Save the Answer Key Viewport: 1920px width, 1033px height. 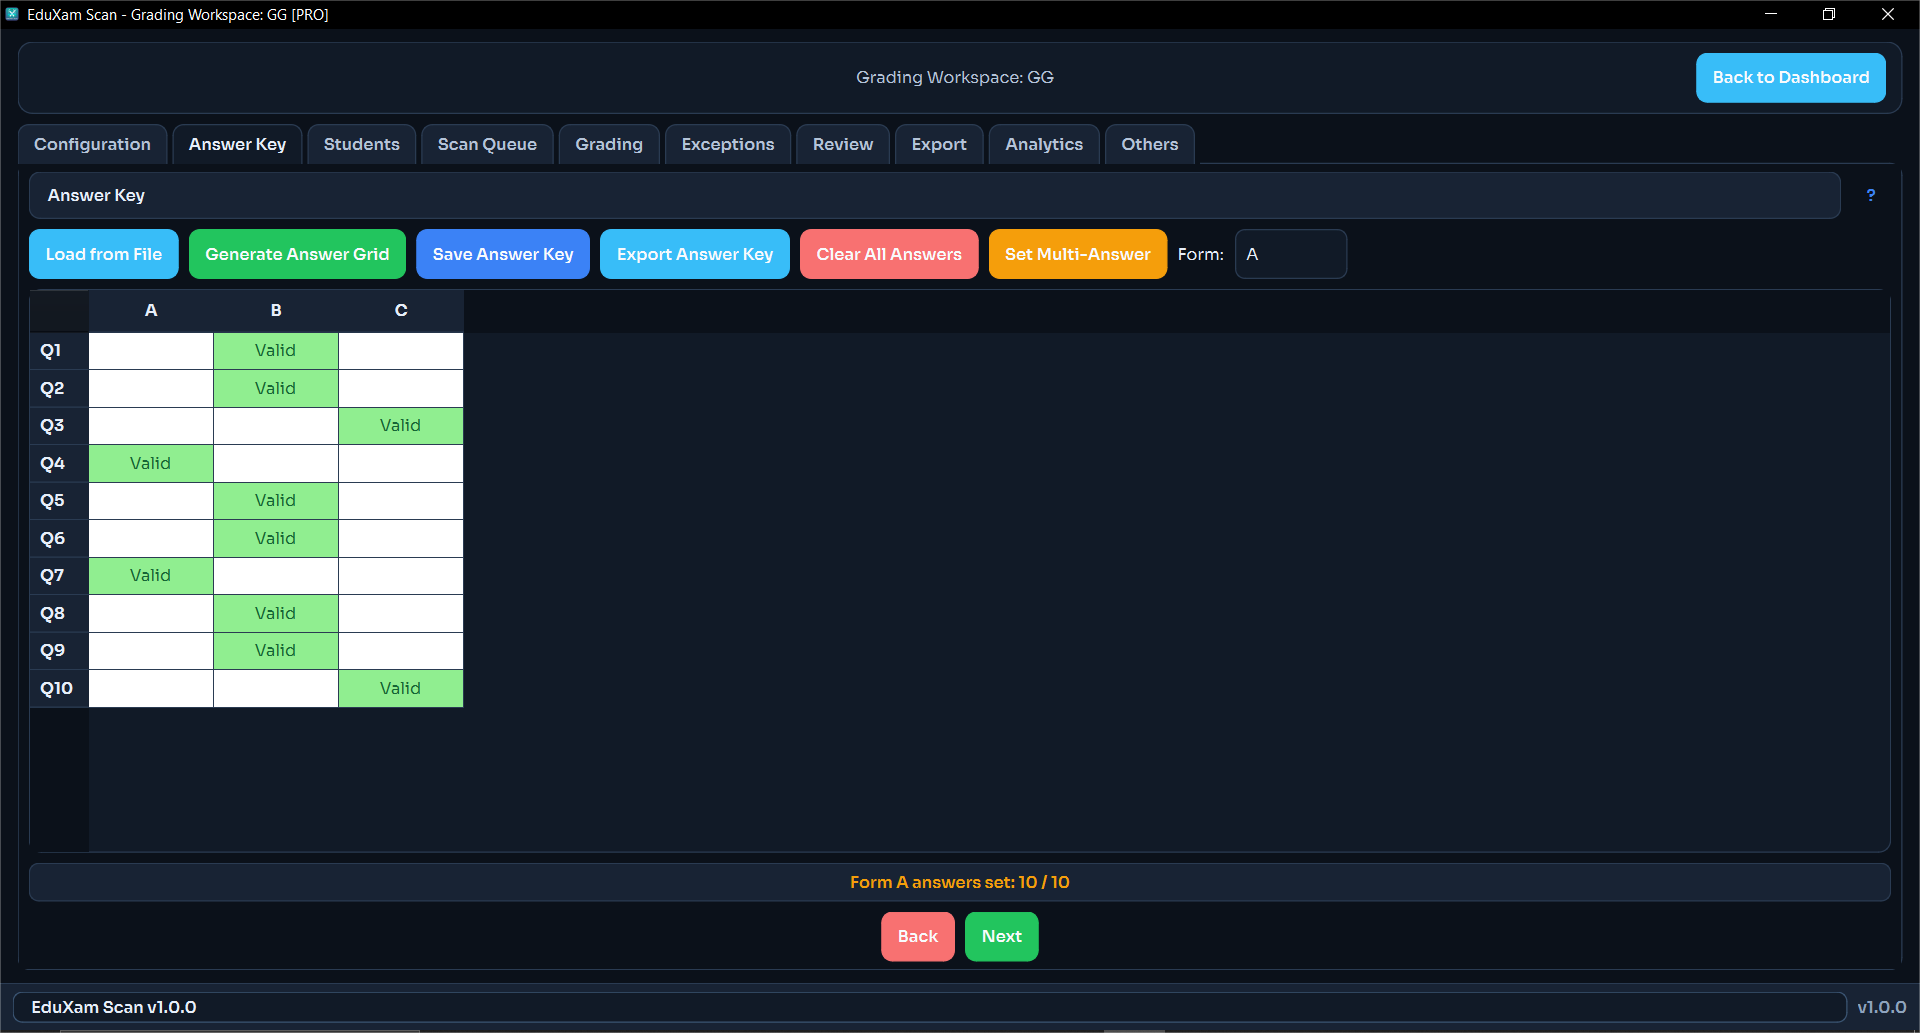(x=502, y=254)
